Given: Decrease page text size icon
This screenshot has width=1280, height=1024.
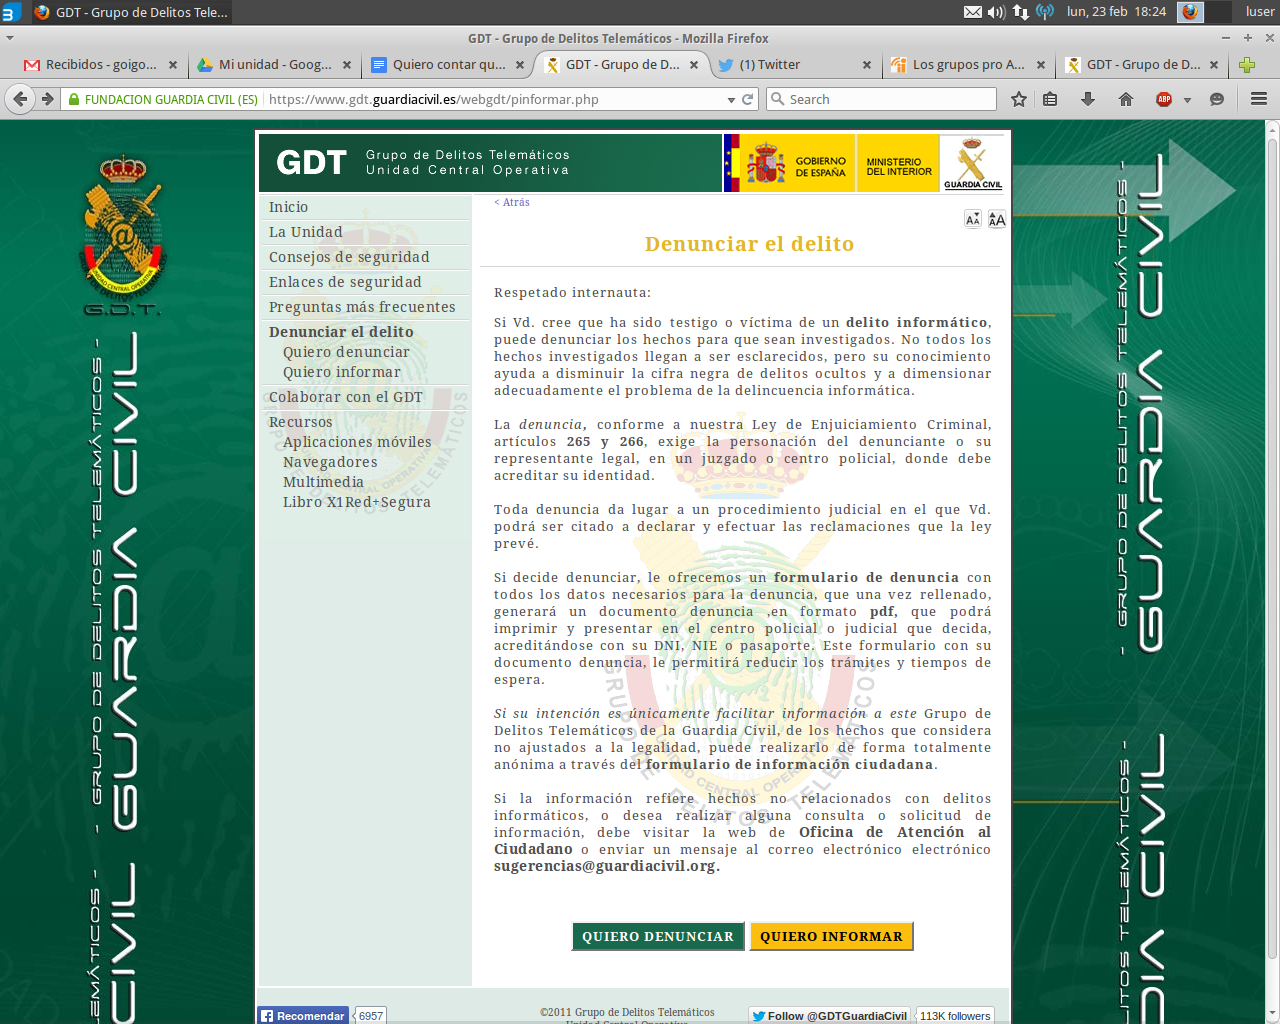Looking at the screenshot, I should pyautogui.click(x=972, y=219).
